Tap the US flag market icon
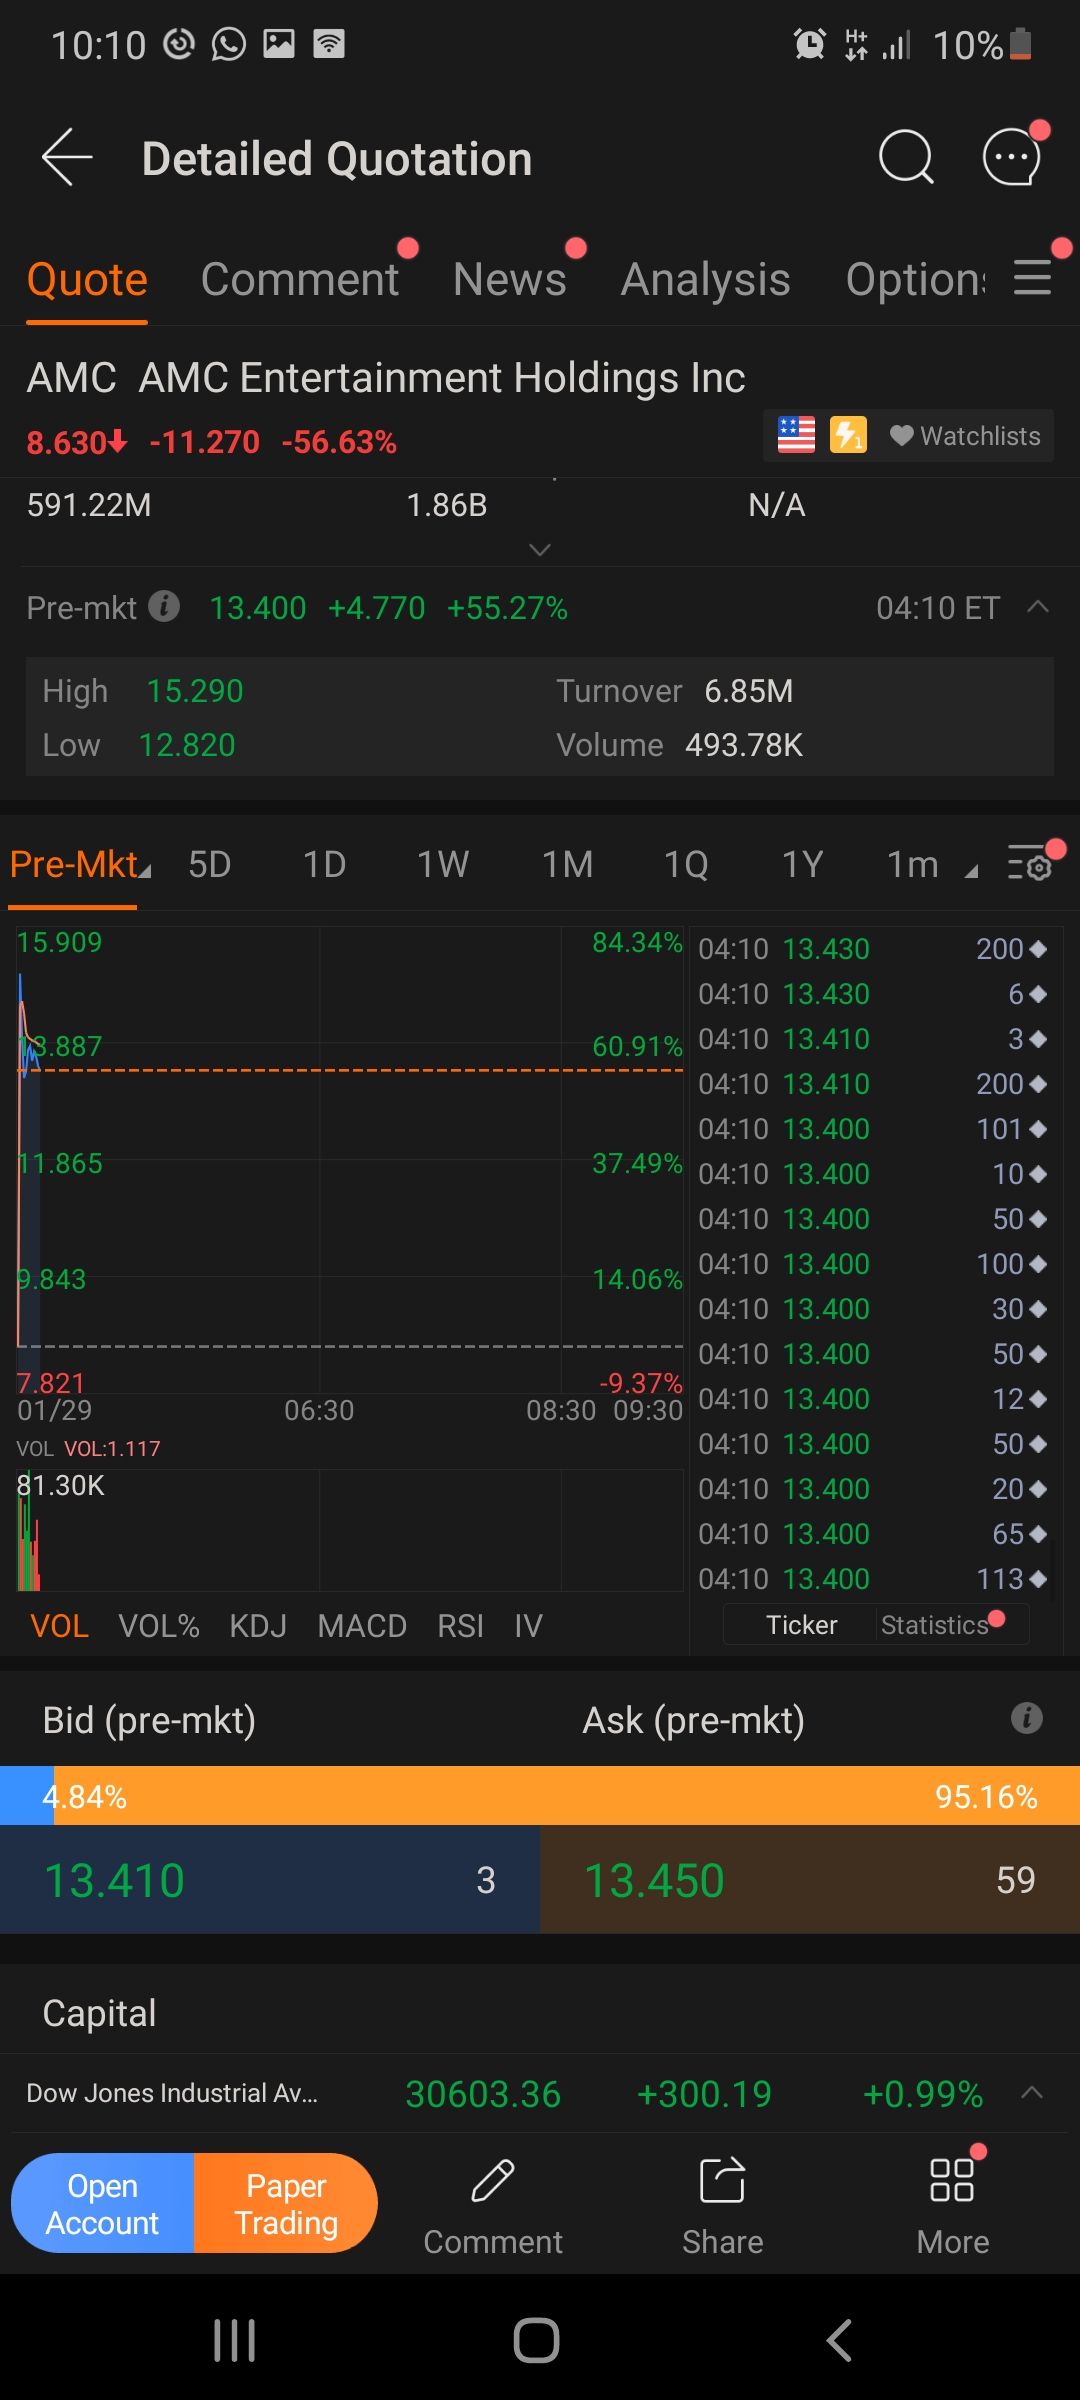Screen dimensions: 1080x2400 [x=797, y=435]
